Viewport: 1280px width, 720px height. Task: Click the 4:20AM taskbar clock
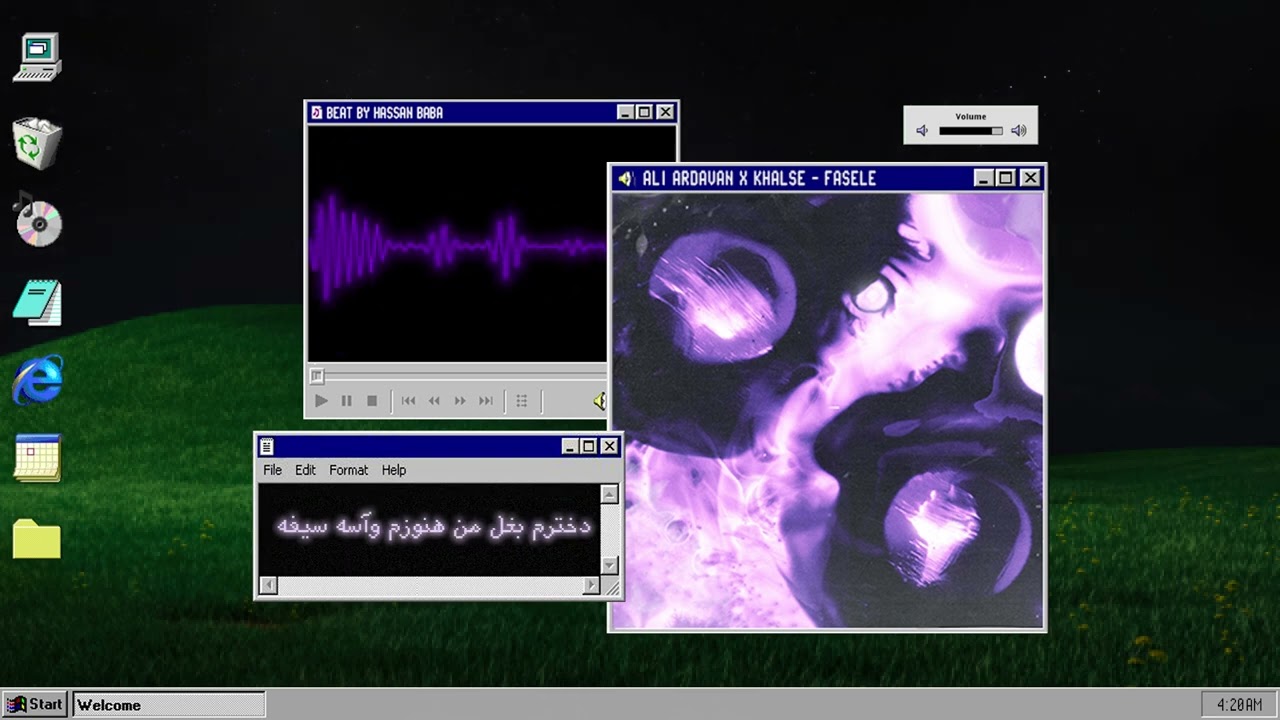coord(1239,705)
